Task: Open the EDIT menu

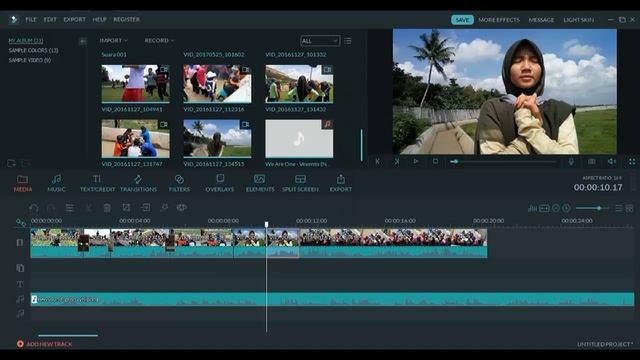Action: pos(50,19)
